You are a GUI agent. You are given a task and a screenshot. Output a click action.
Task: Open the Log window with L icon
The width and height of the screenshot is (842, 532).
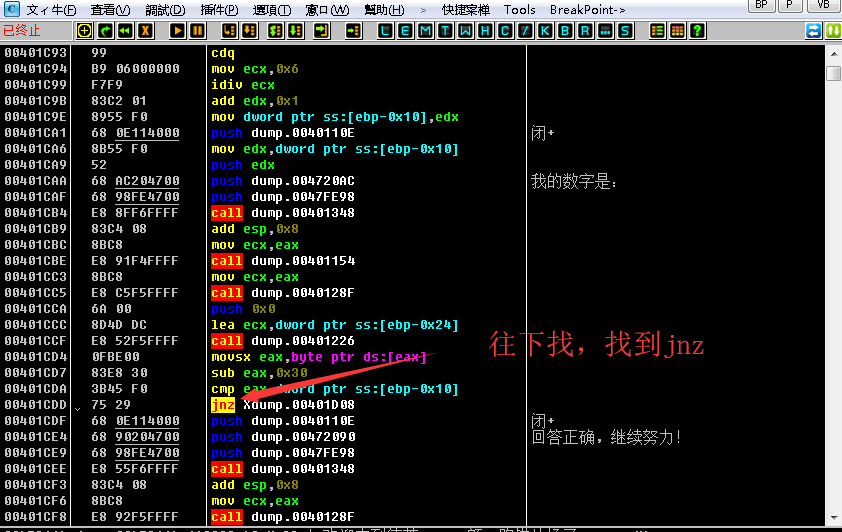click(x=385, y=31)
